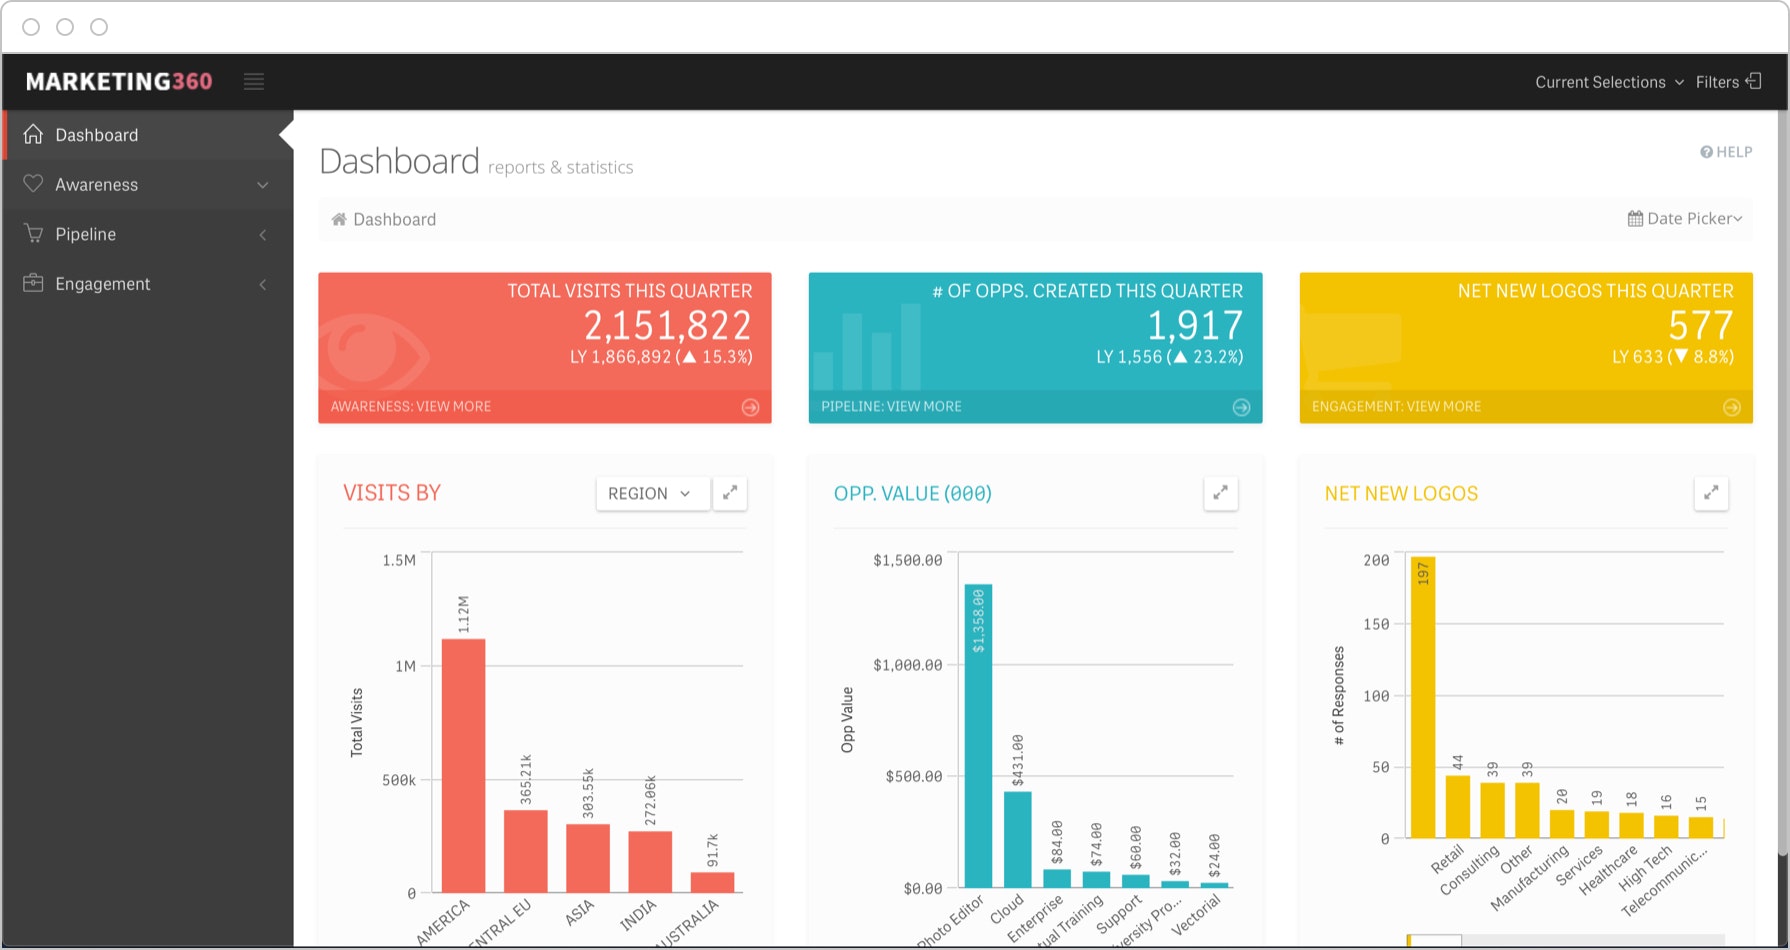Click the OPP. VALUE (000) chart title
The width and height of the screenshot is (1790, 950).
913,493
